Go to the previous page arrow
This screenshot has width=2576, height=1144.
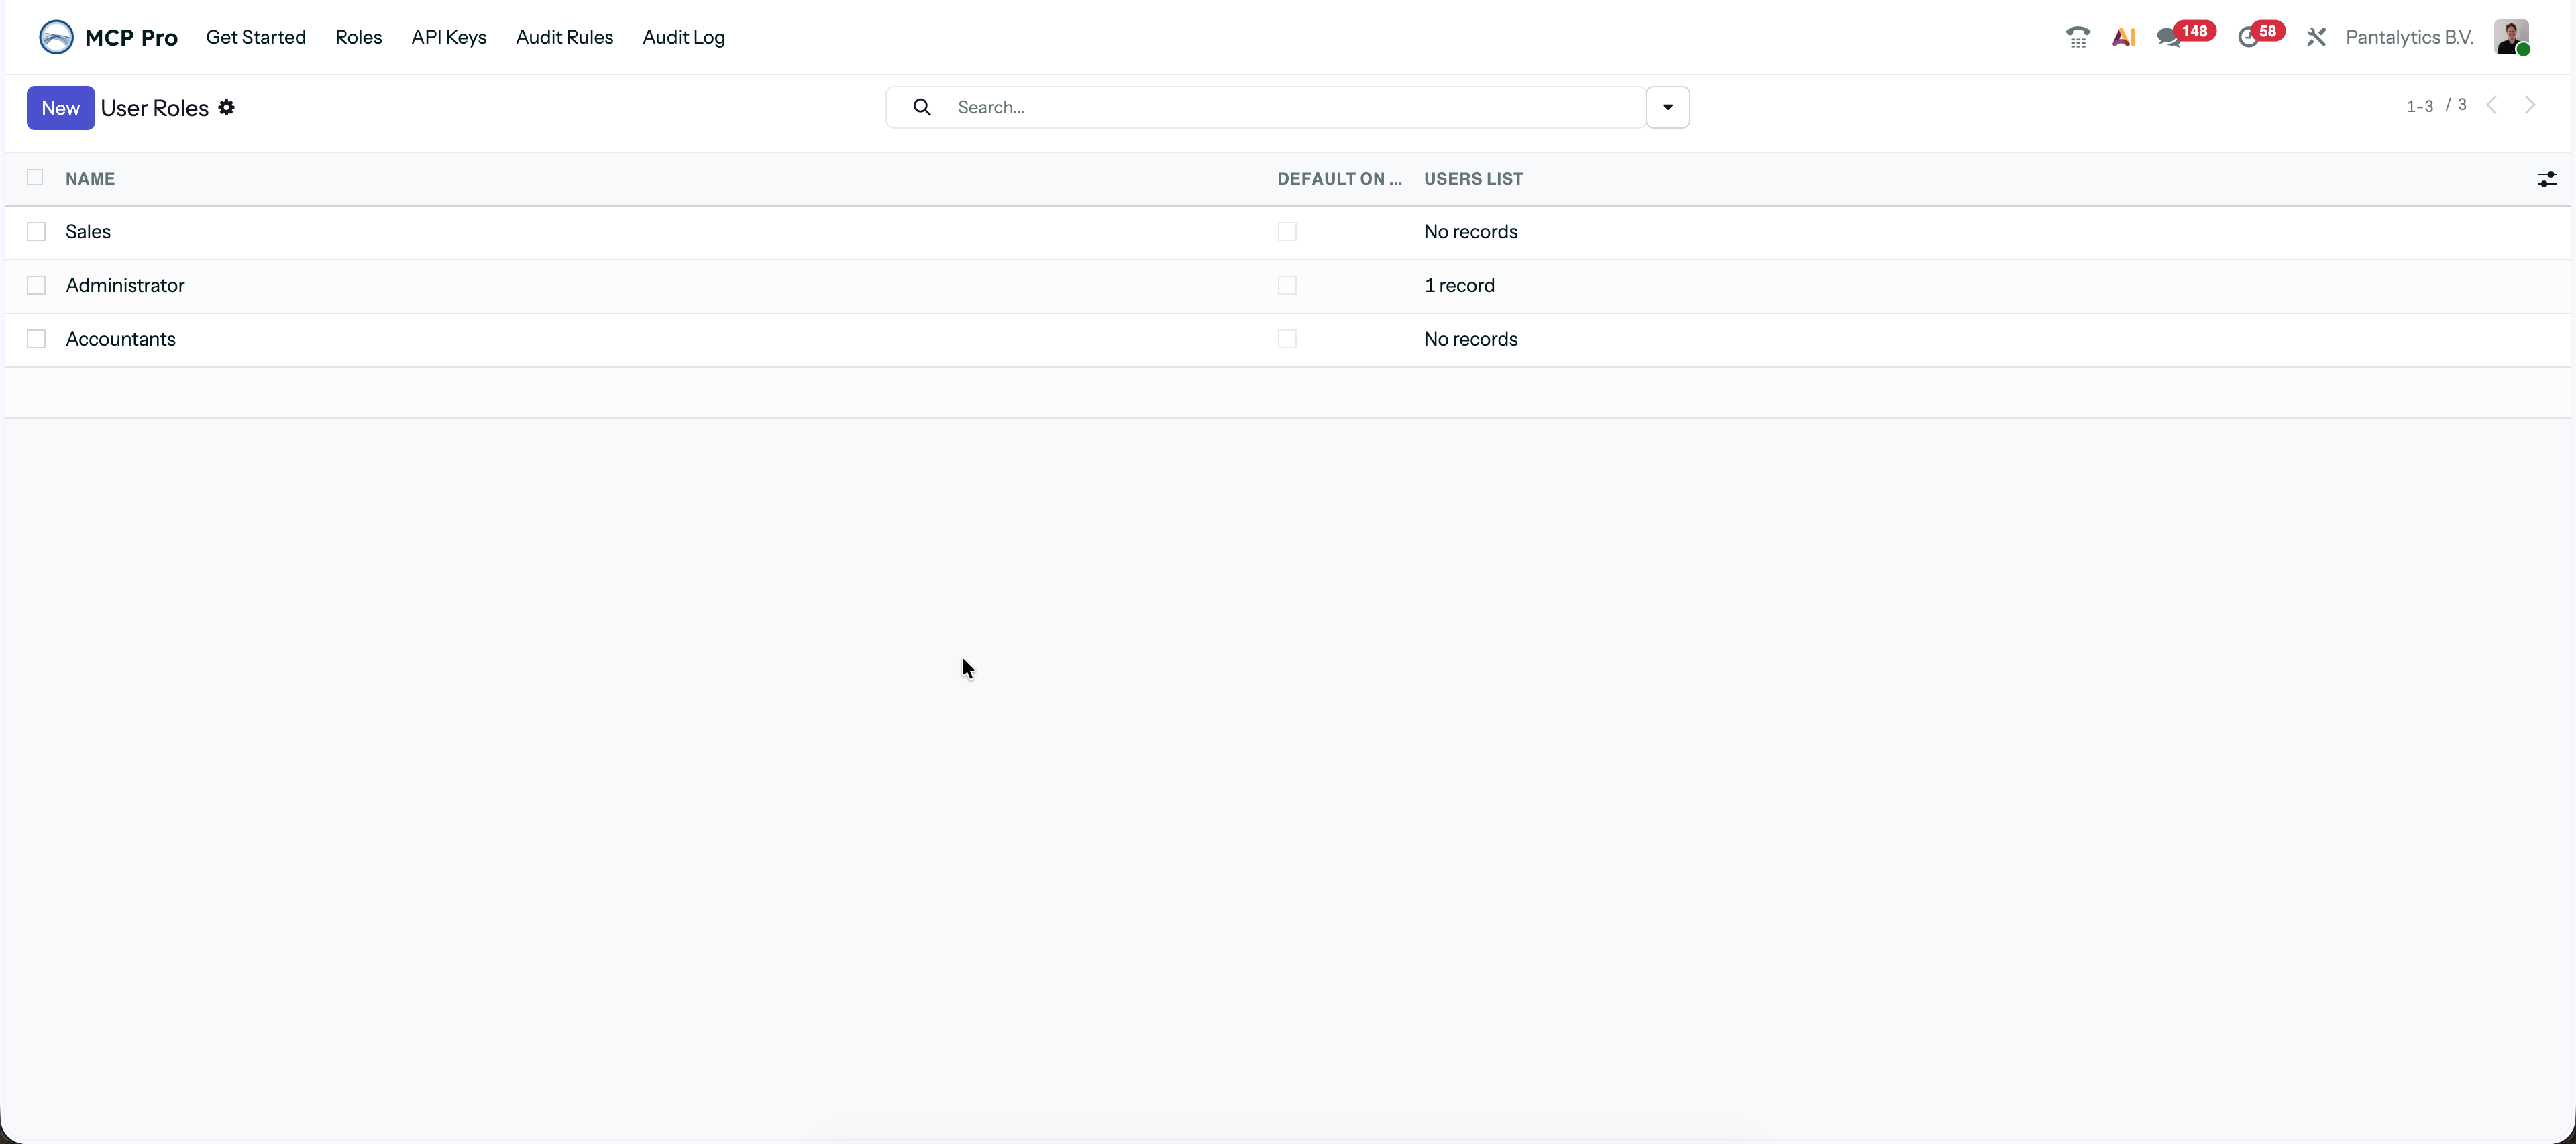tap(2492, 105)
